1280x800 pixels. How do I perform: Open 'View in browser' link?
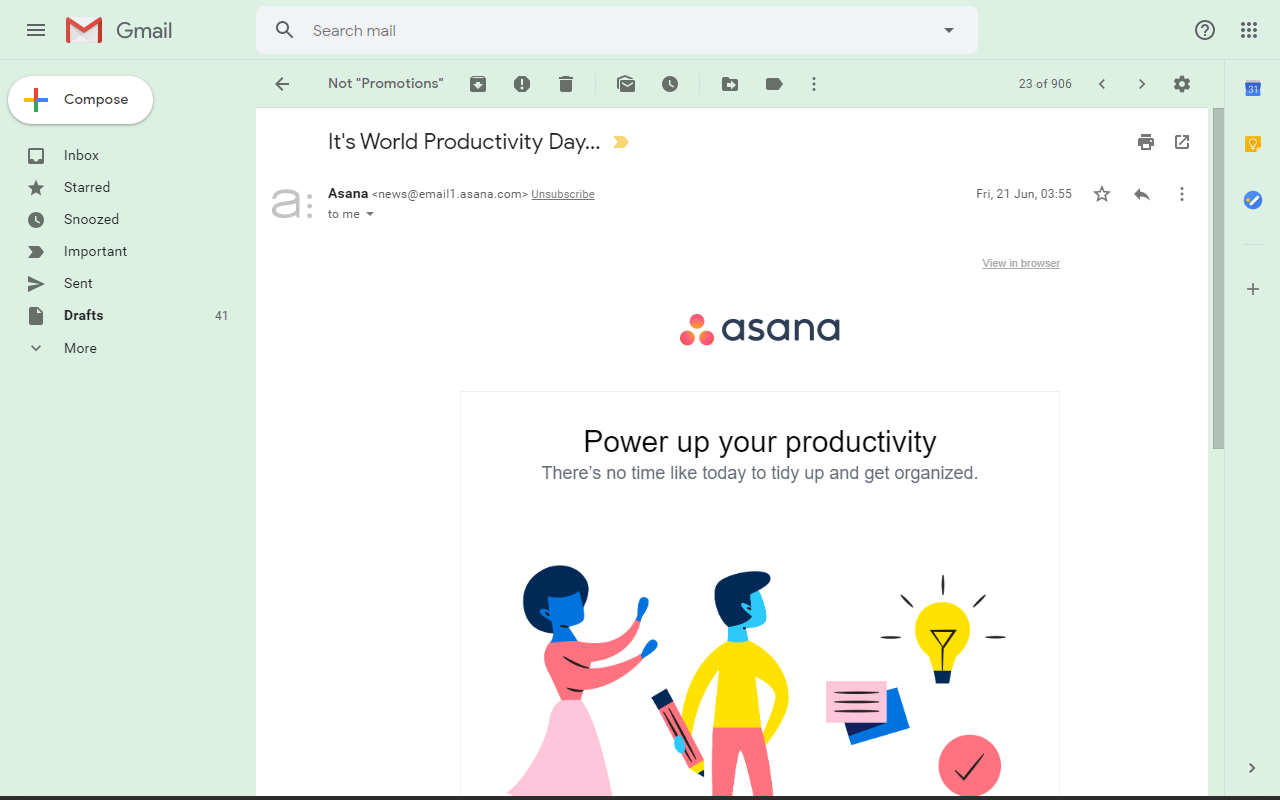click(1020, 263)
